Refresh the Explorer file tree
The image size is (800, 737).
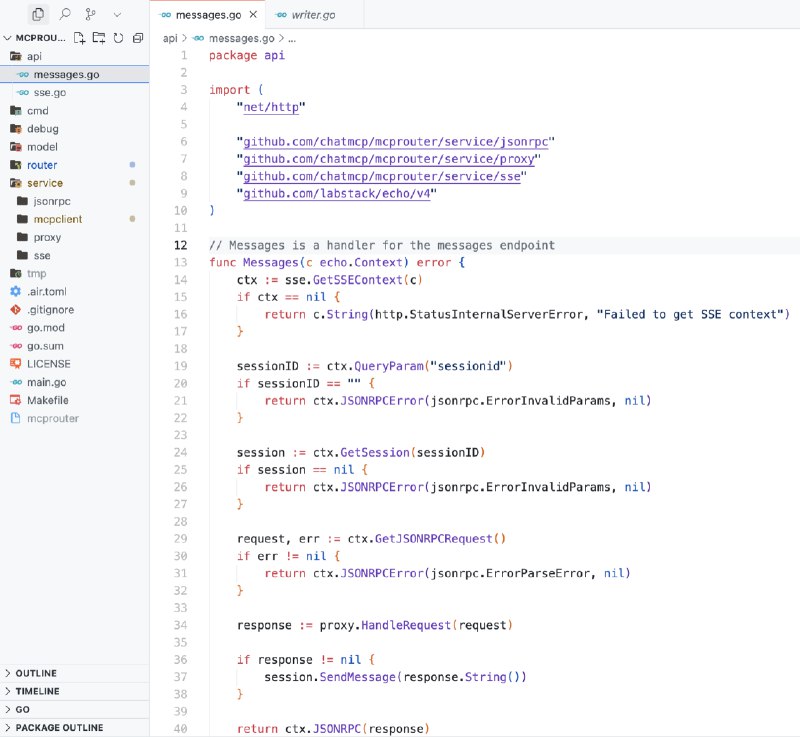[118, 38]
